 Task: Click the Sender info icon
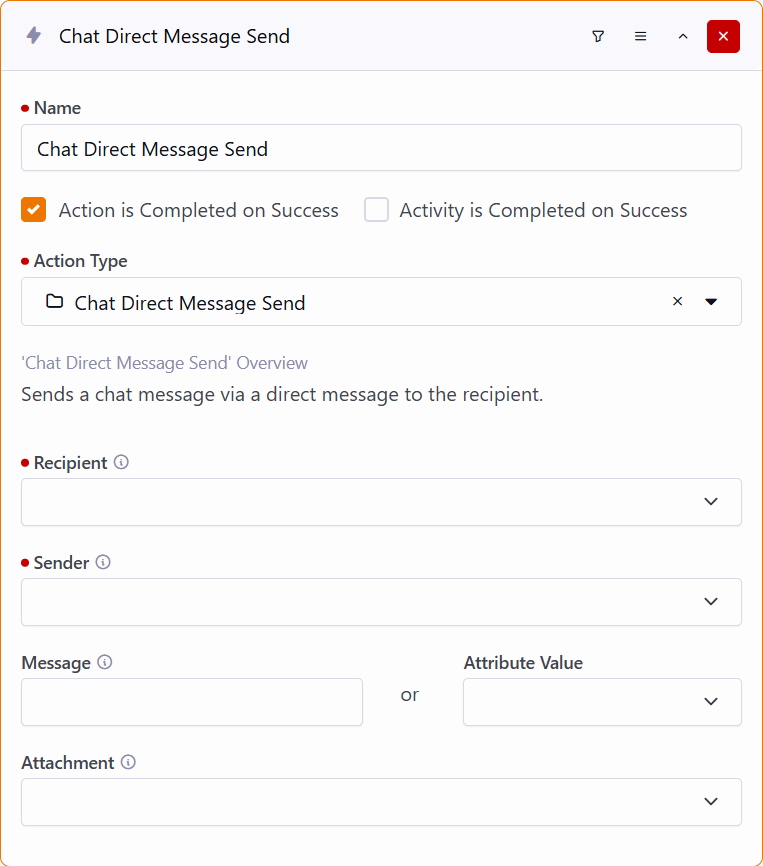tap(103, 562)
